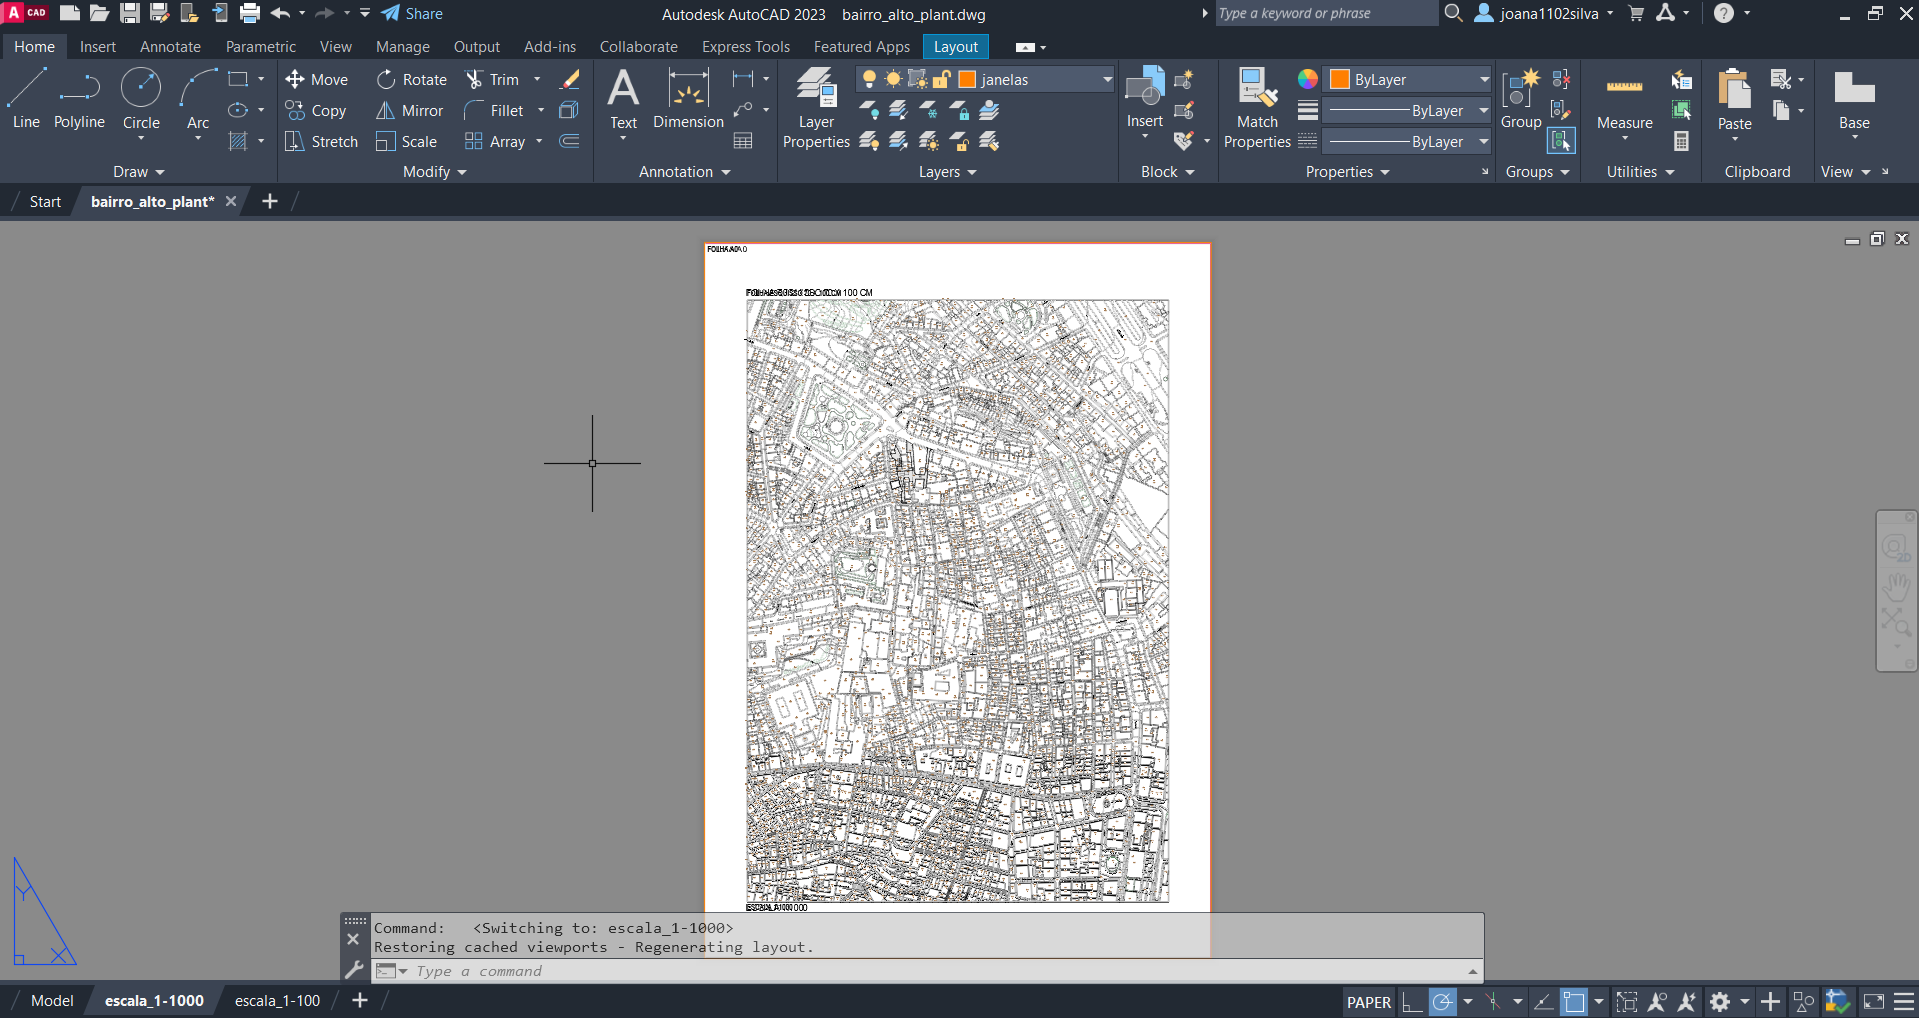The height and width of the screenshot is (1018, 1919).
Task: Open the escala_1-100 layout tab
Action: click(277, 1001)
